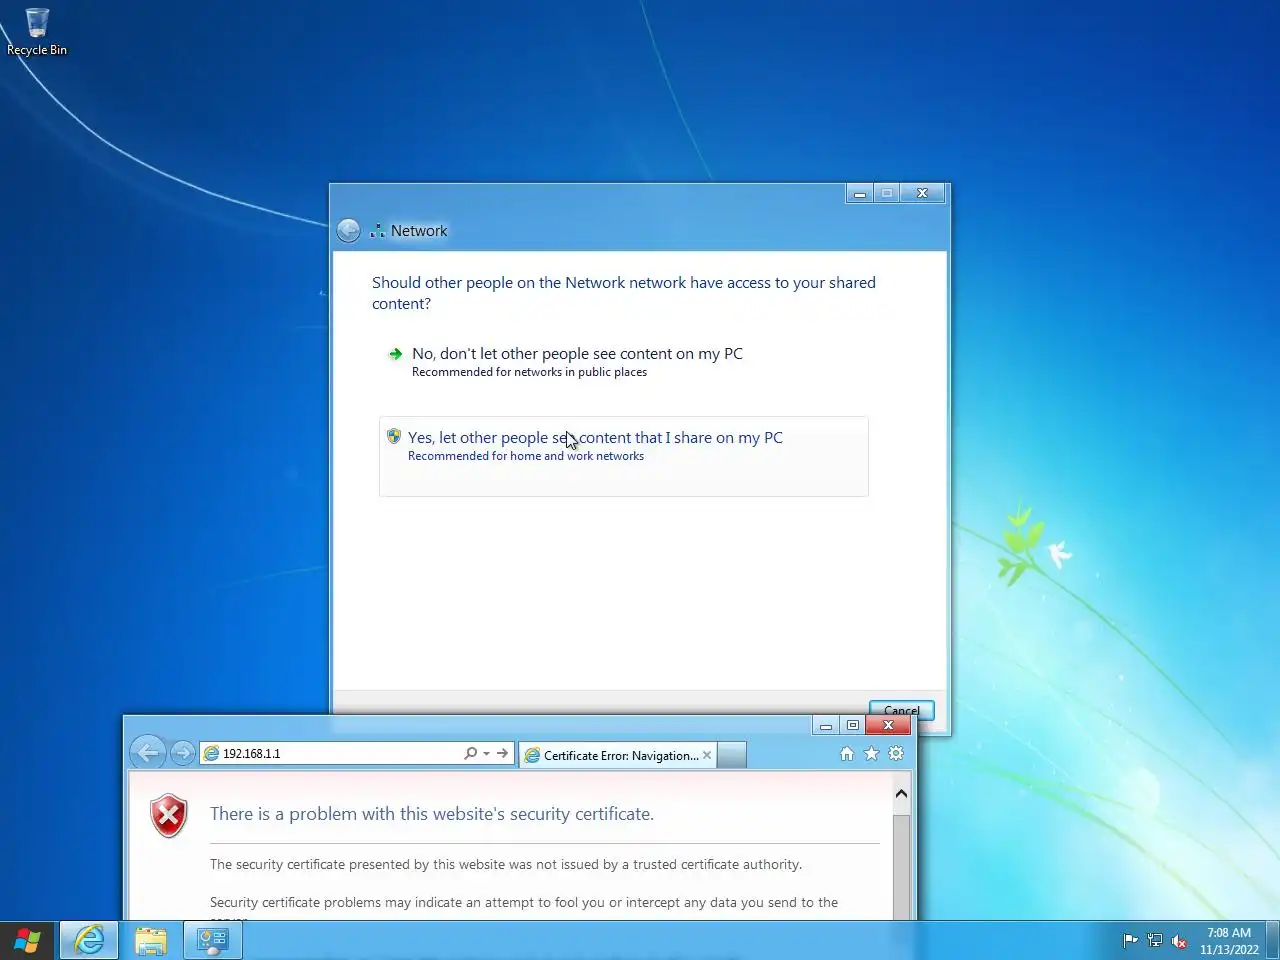This screenshot has width=1280, height=960.
Task: Click the Home icon in Internet Explorer
Action: [x=847, y=754]
